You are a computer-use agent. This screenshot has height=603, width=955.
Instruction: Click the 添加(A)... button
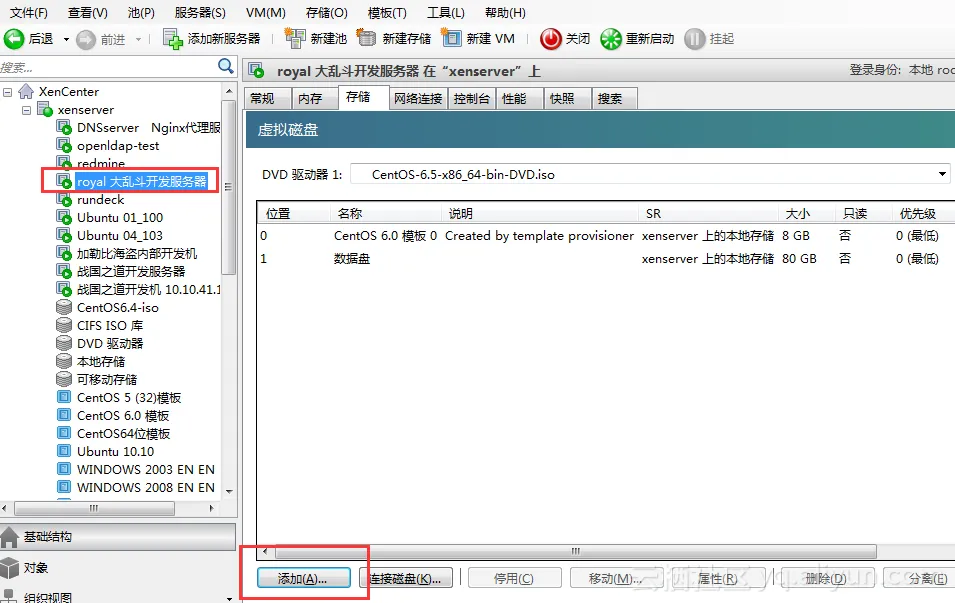point(303,578)
